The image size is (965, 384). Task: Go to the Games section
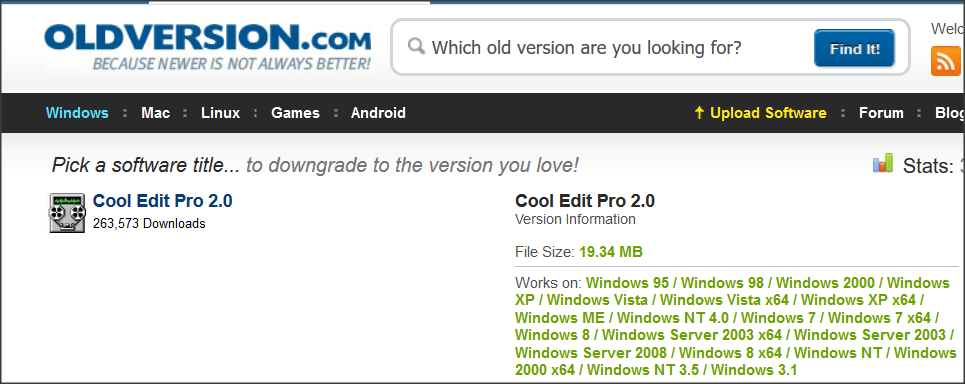pyautogui.click(x=295, y=113)
